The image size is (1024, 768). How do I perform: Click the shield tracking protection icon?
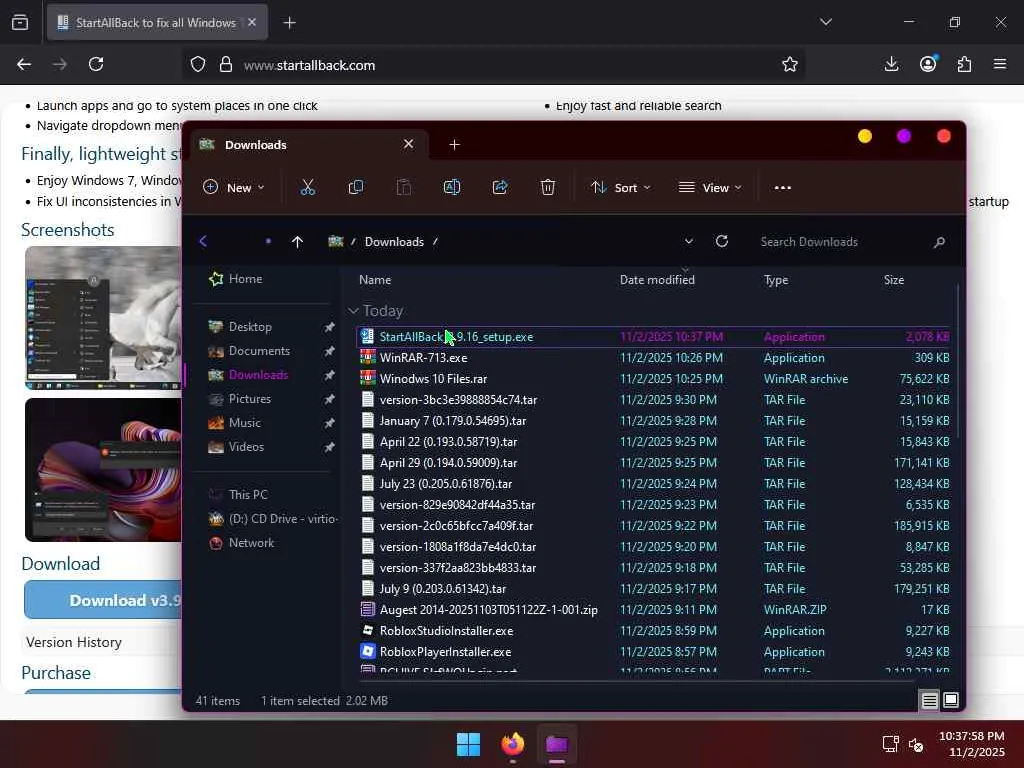pyautogui.click(x=198, y=64)
